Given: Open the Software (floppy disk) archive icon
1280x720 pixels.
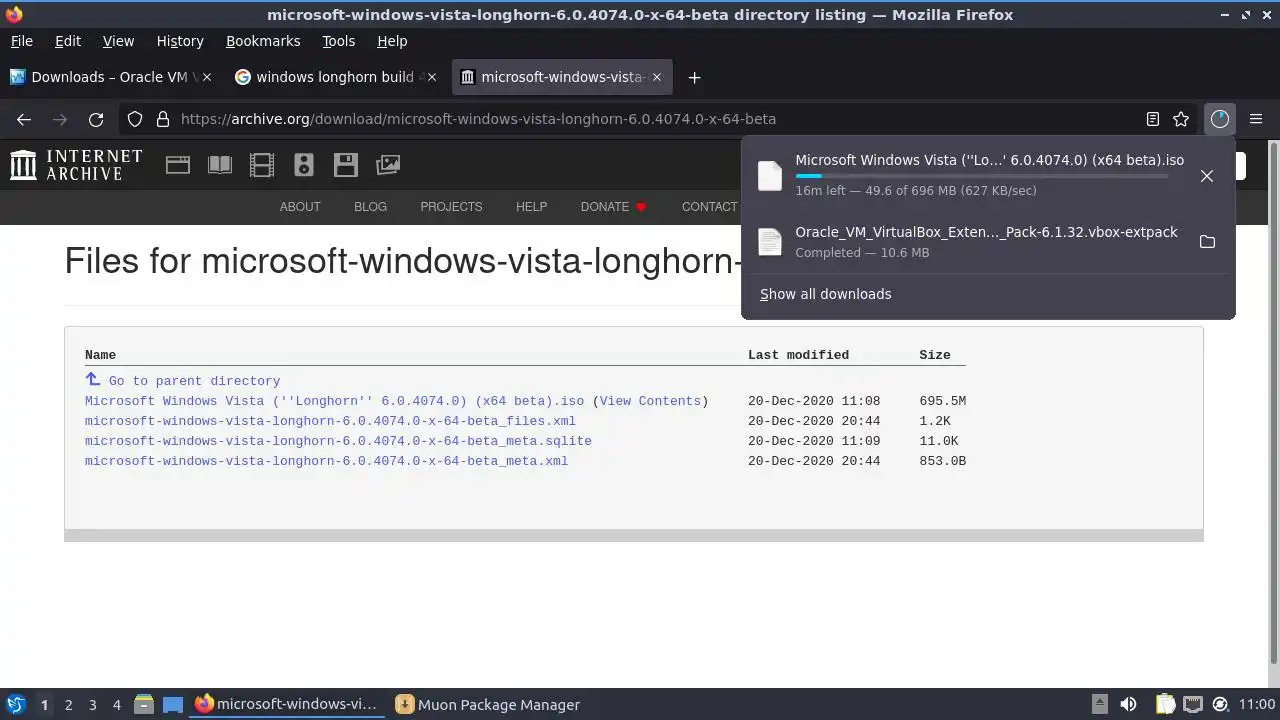Looking at the screenshot, I should (346, 165).
